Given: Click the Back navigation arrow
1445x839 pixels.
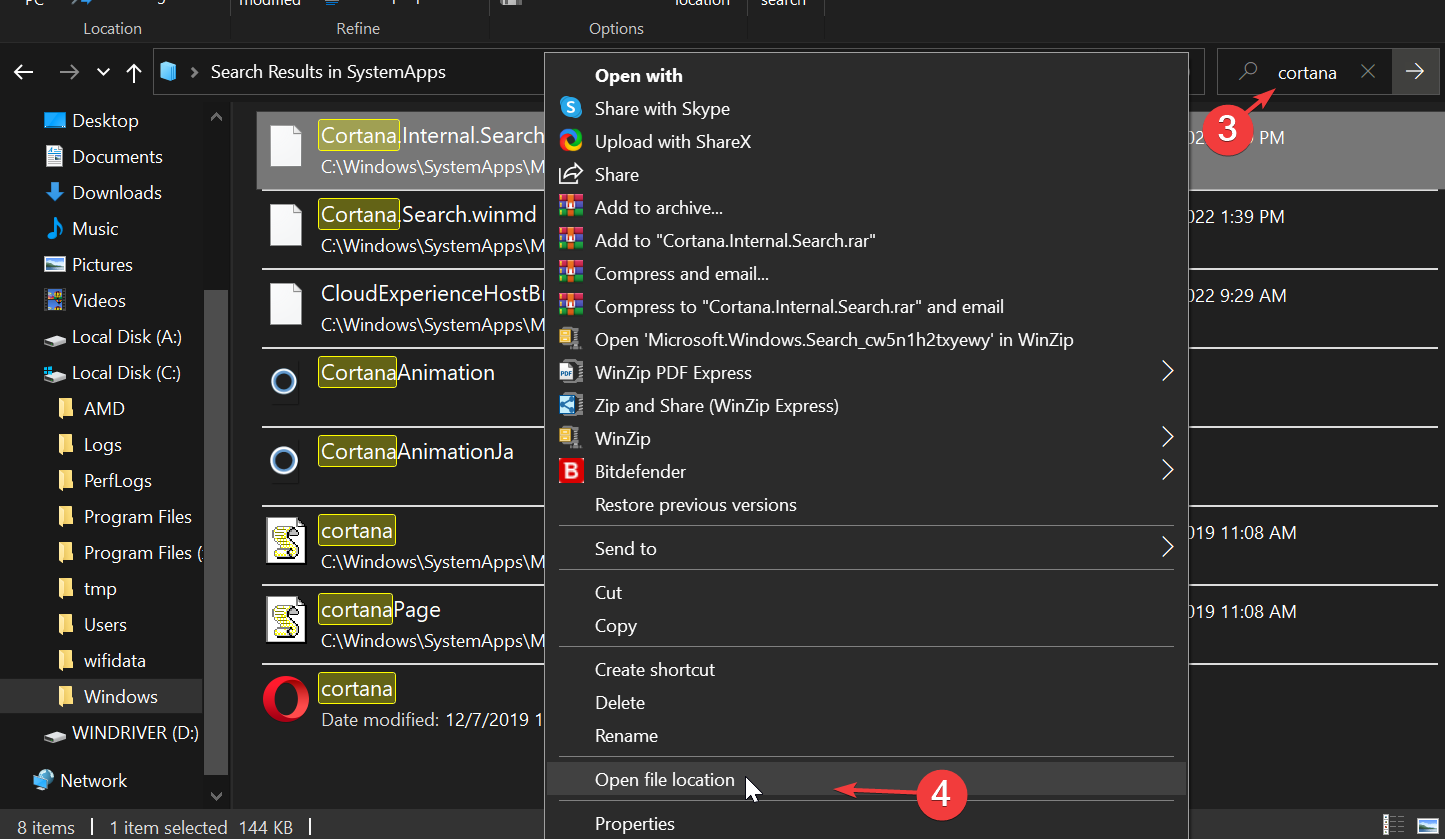Looking at the screenshot, I should pyautogui.click(x=24, y=72).
